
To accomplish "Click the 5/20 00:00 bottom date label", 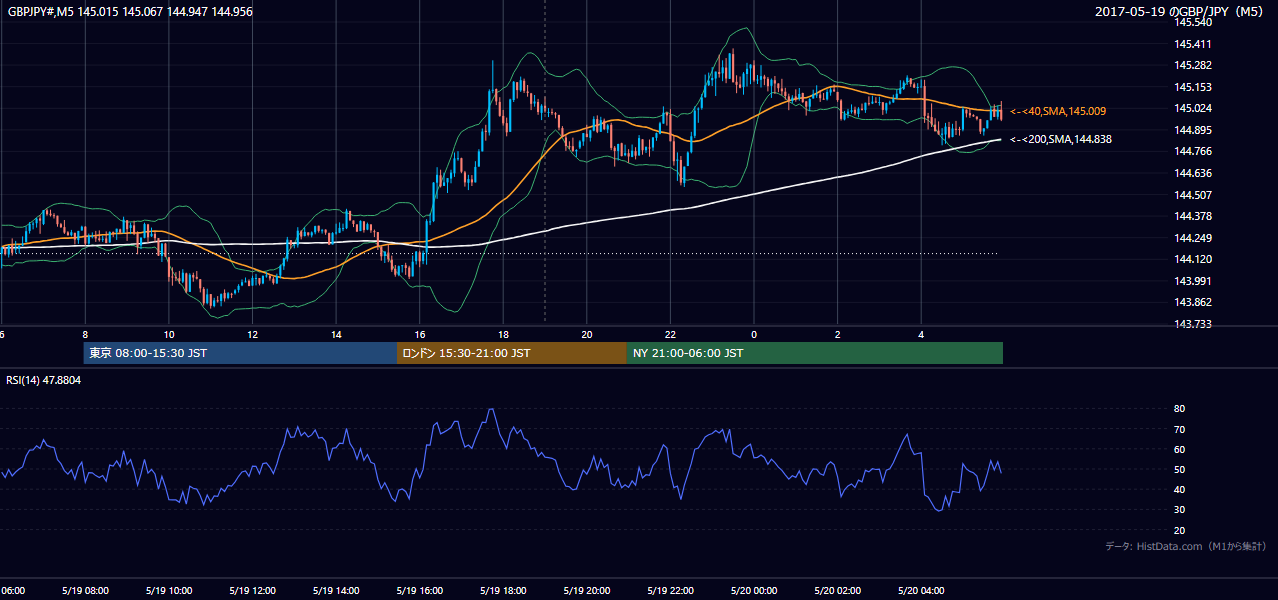I will click(x=754, y=591).
